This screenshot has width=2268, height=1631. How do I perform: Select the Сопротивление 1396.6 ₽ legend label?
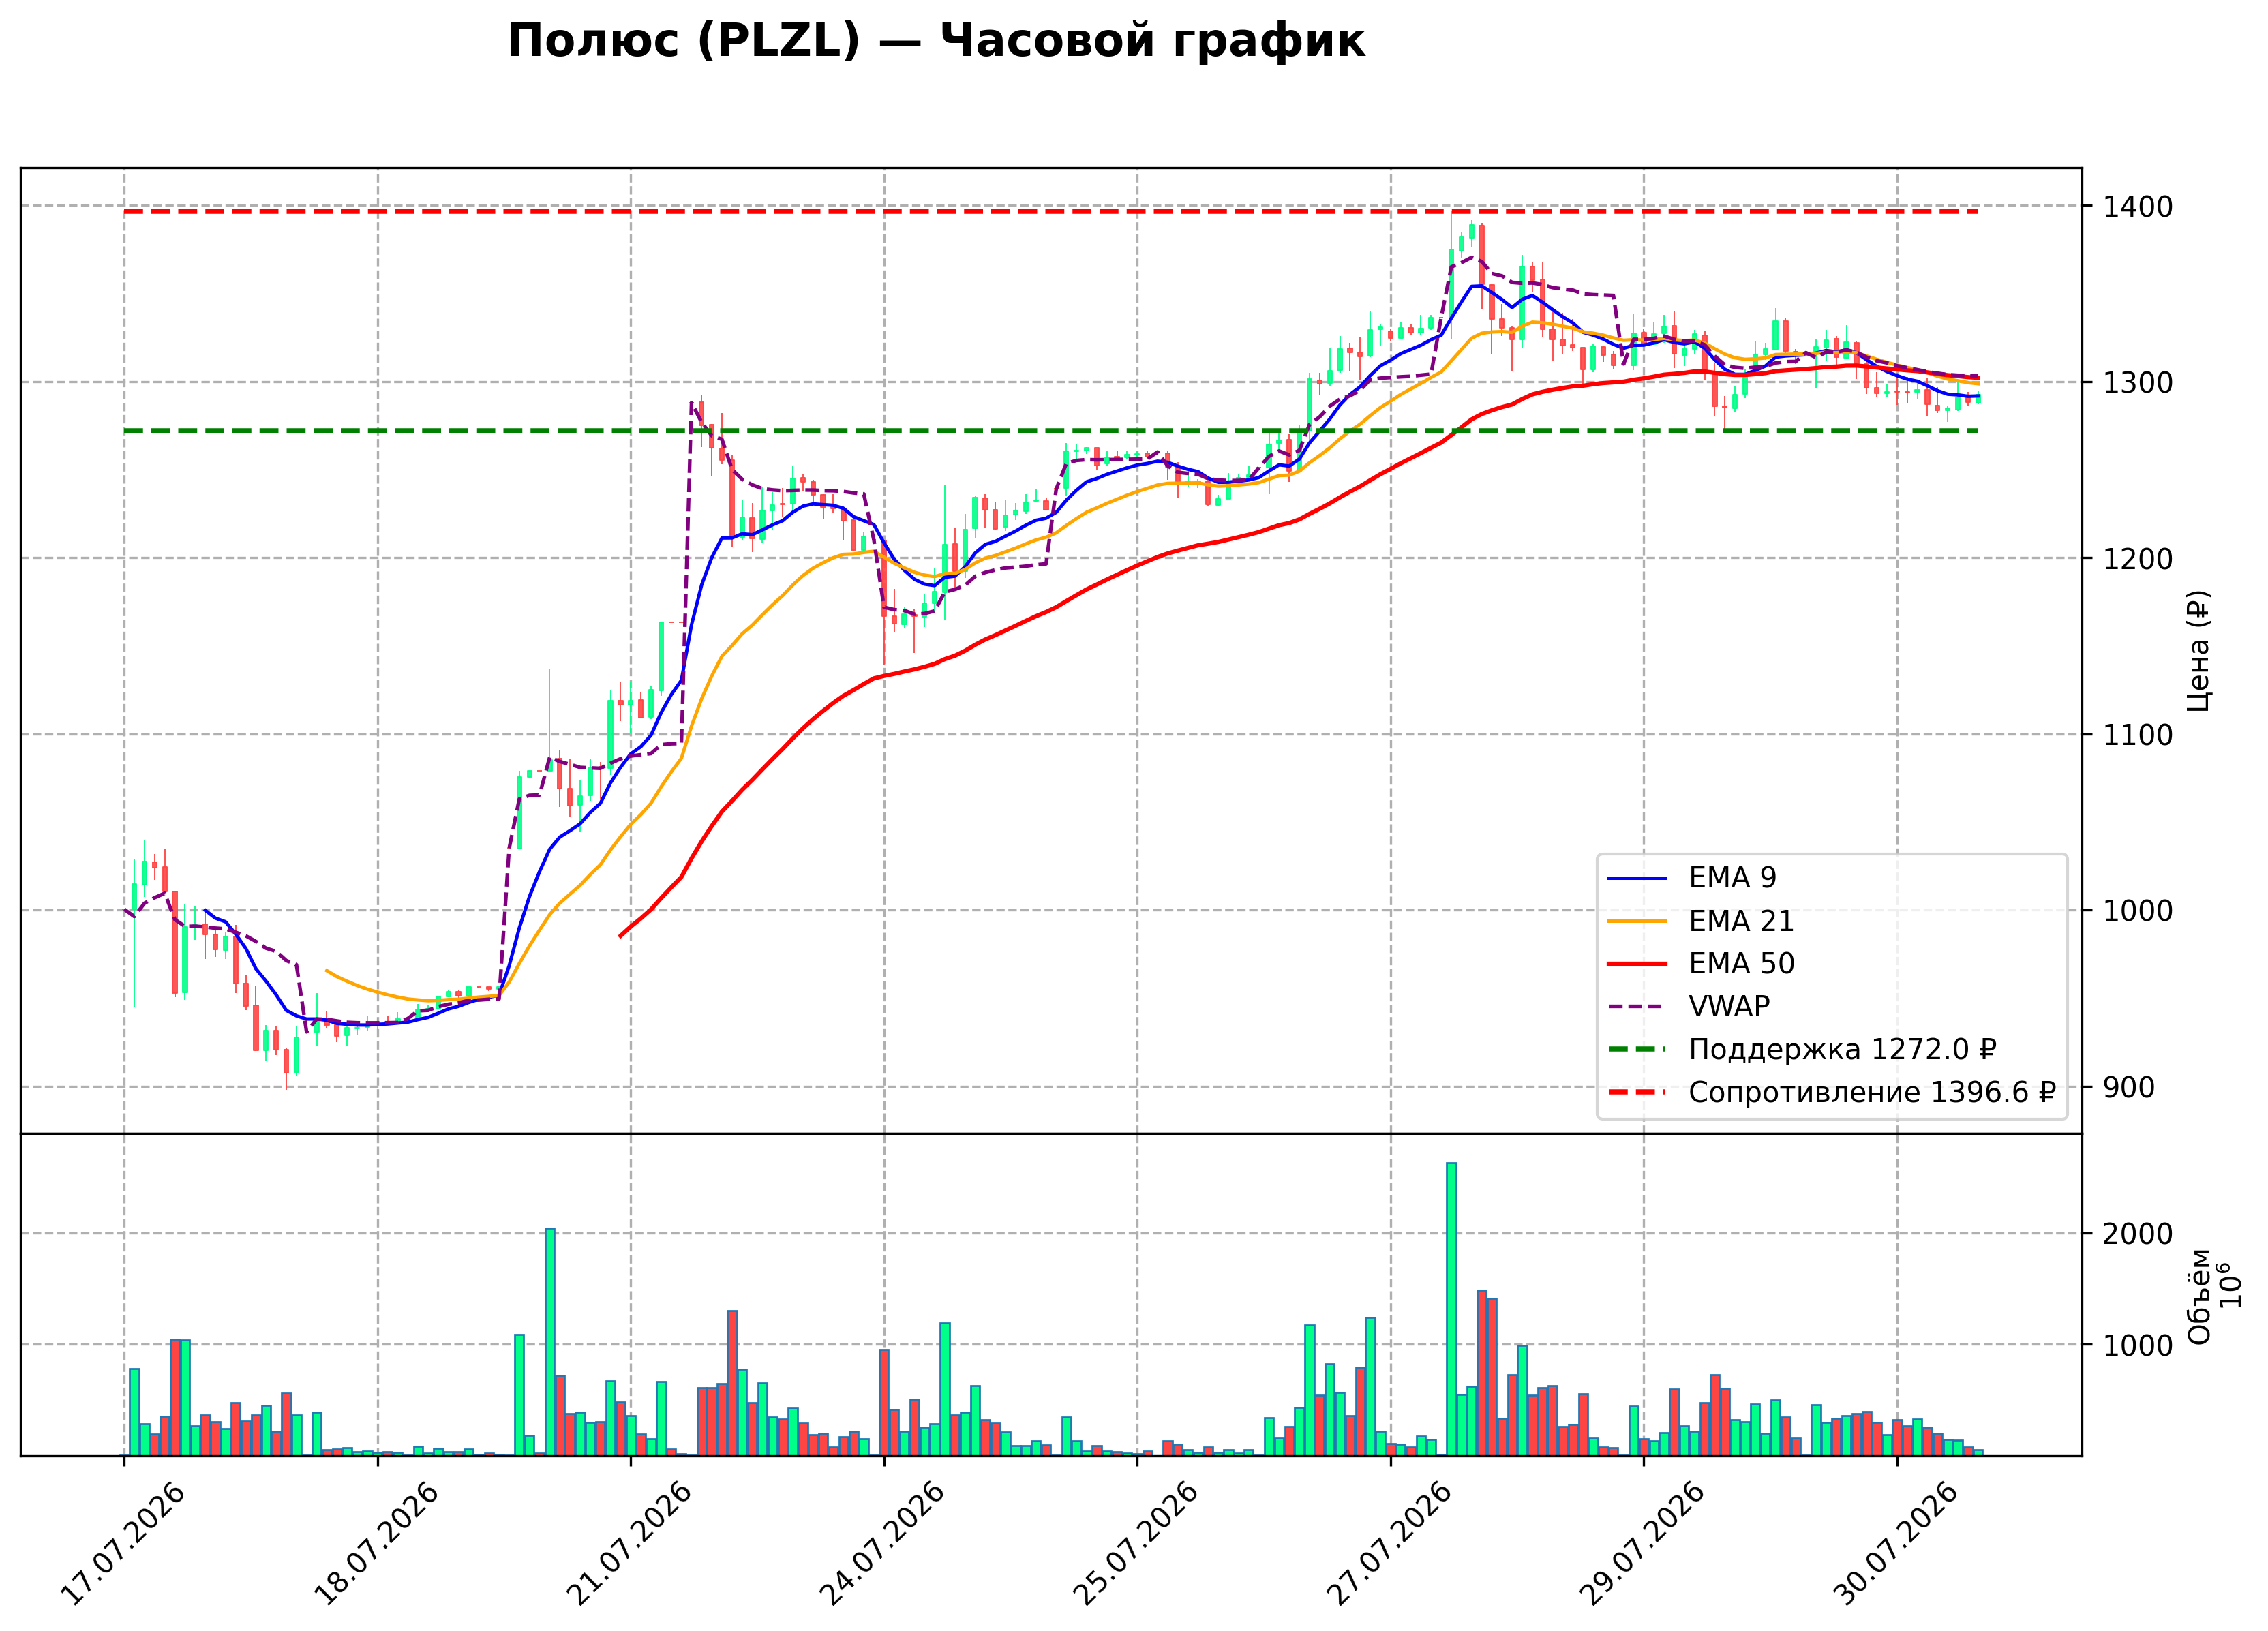coord(1872,1093)
